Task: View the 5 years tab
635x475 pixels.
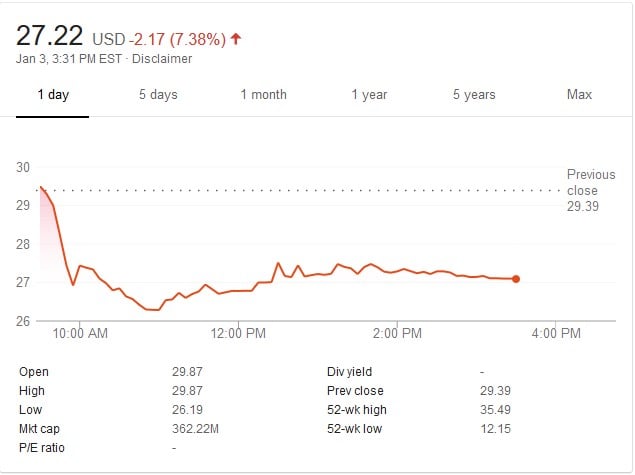Action: pyautogui.click(x=473, y=95)
